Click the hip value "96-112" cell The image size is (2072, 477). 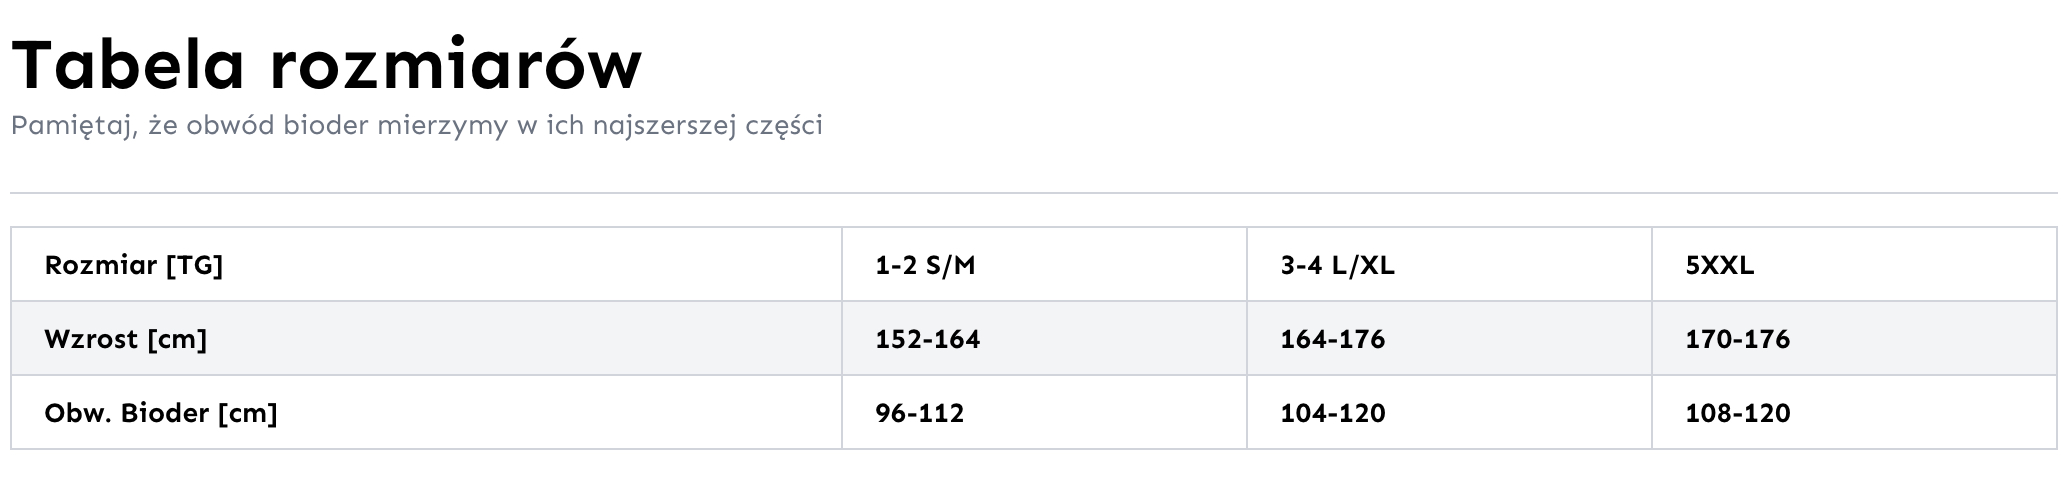click(920, 413)
